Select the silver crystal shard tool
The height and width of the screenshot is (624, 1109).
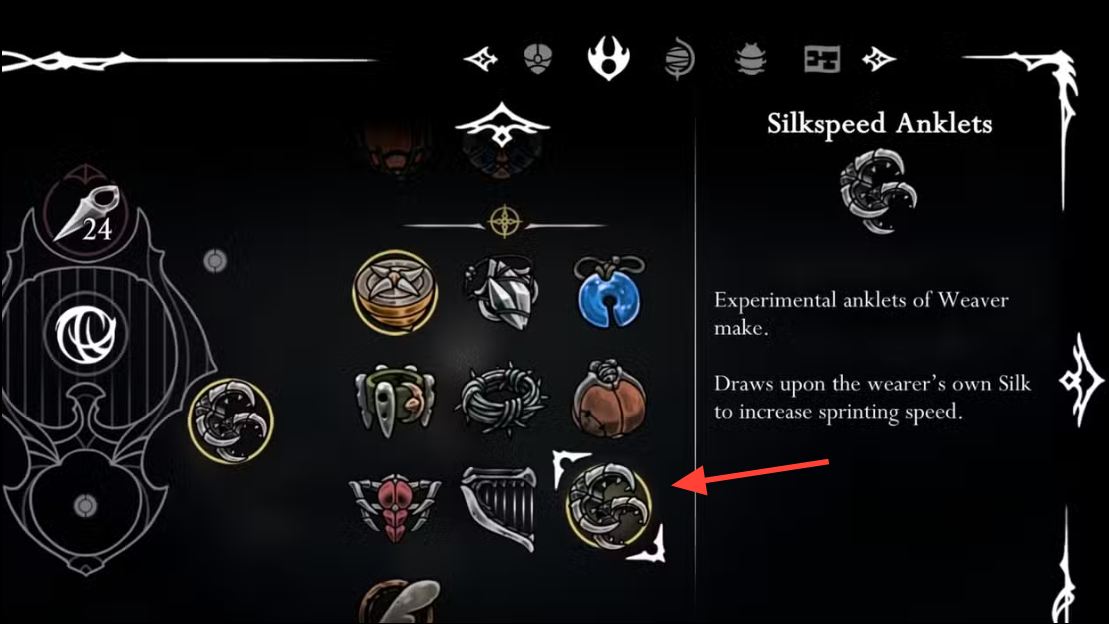(x=501, y=291)
